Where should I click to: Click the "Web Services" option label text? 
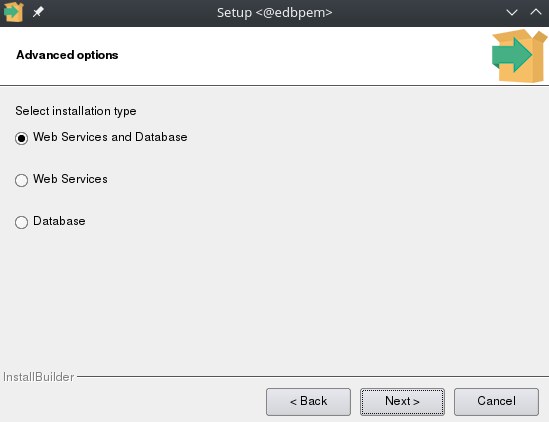[x=70, y=179]
